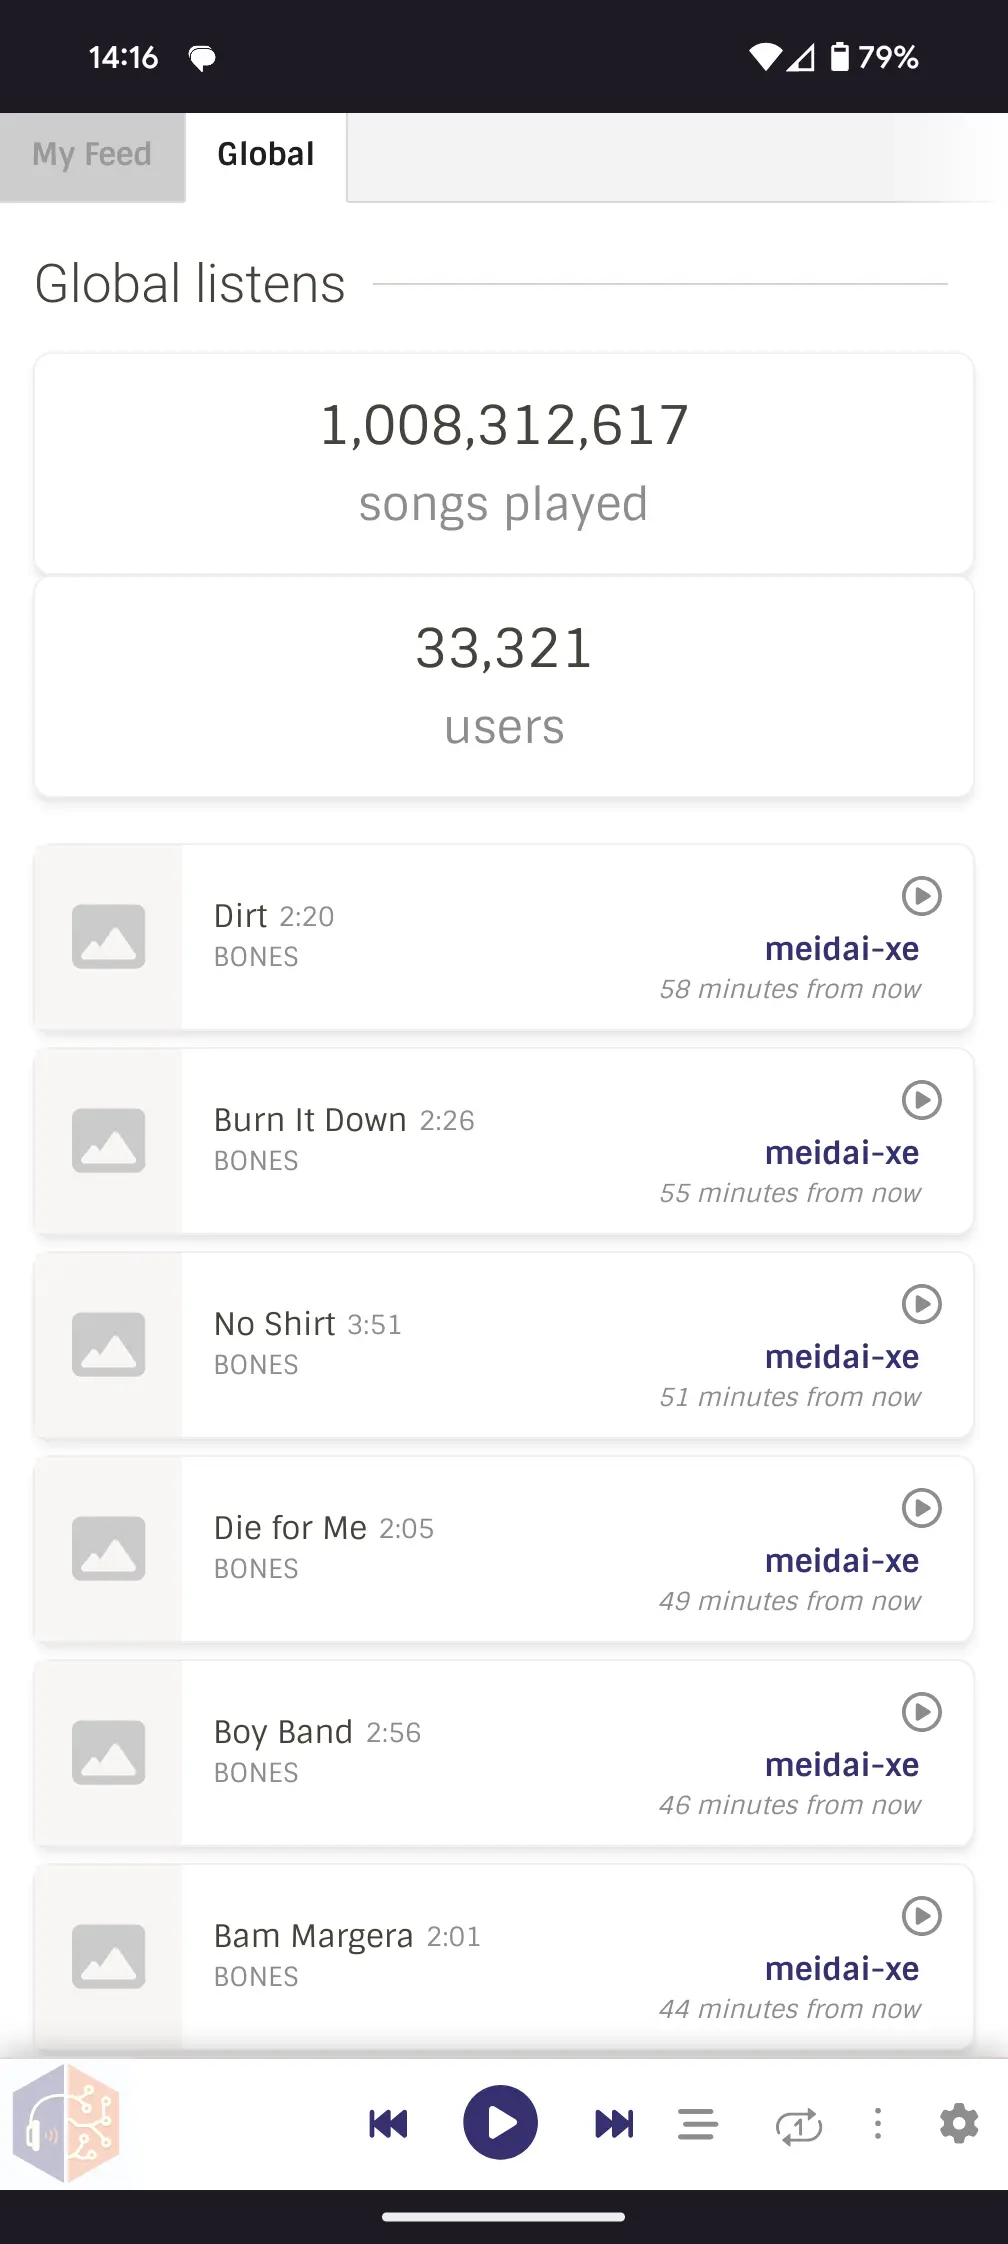Toggle the repeat-one loop mode
Viewport: 1008px width, 2244px height.
point(799,2125)
